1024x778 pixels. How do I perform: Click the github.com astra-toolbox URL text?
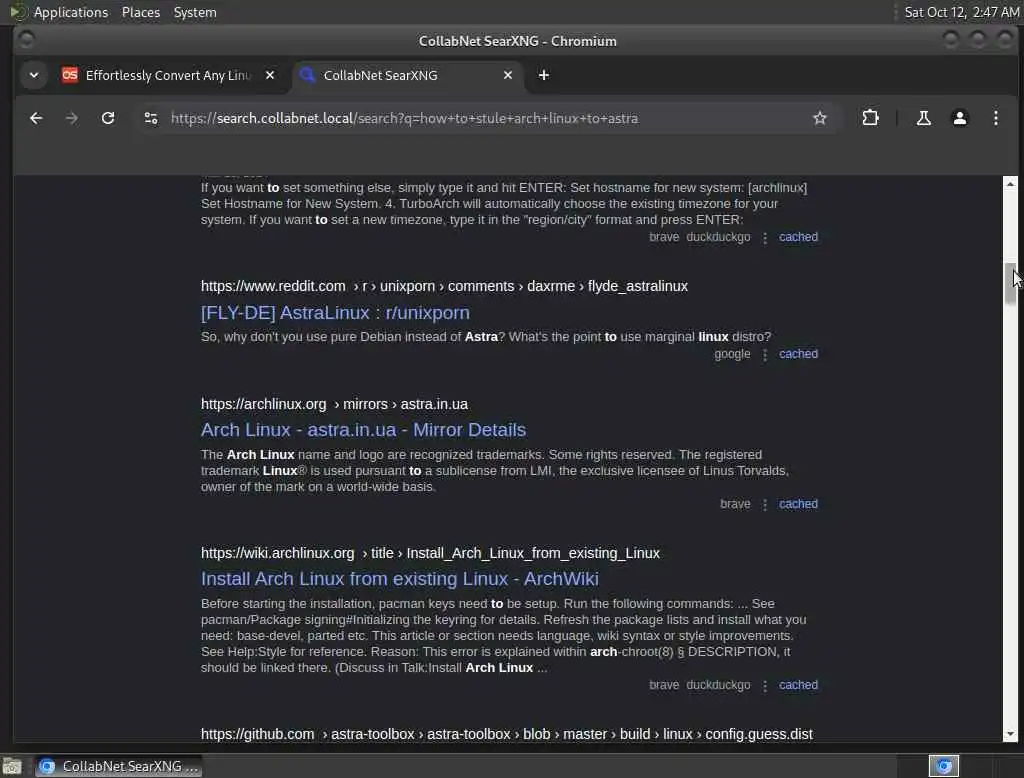506,734
